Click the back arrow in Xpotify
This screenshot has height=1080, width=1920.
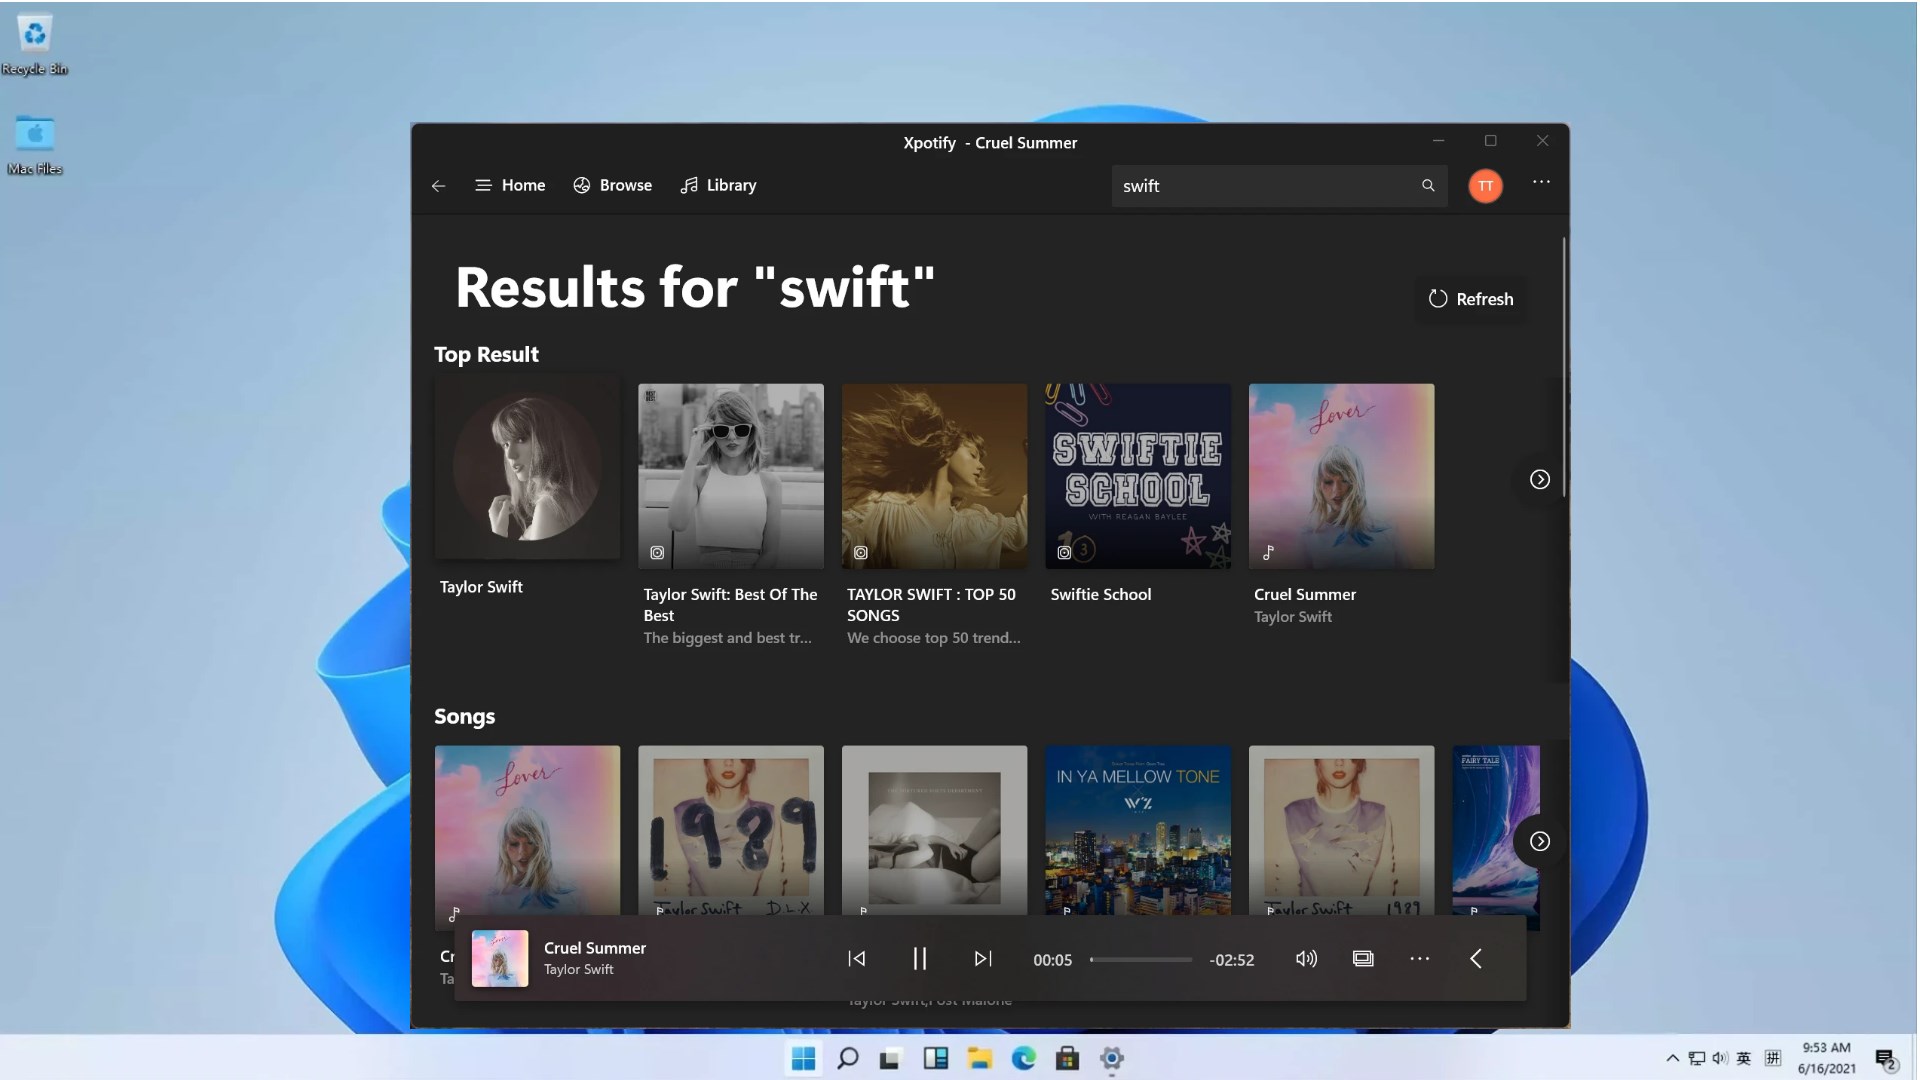point(438,186)
